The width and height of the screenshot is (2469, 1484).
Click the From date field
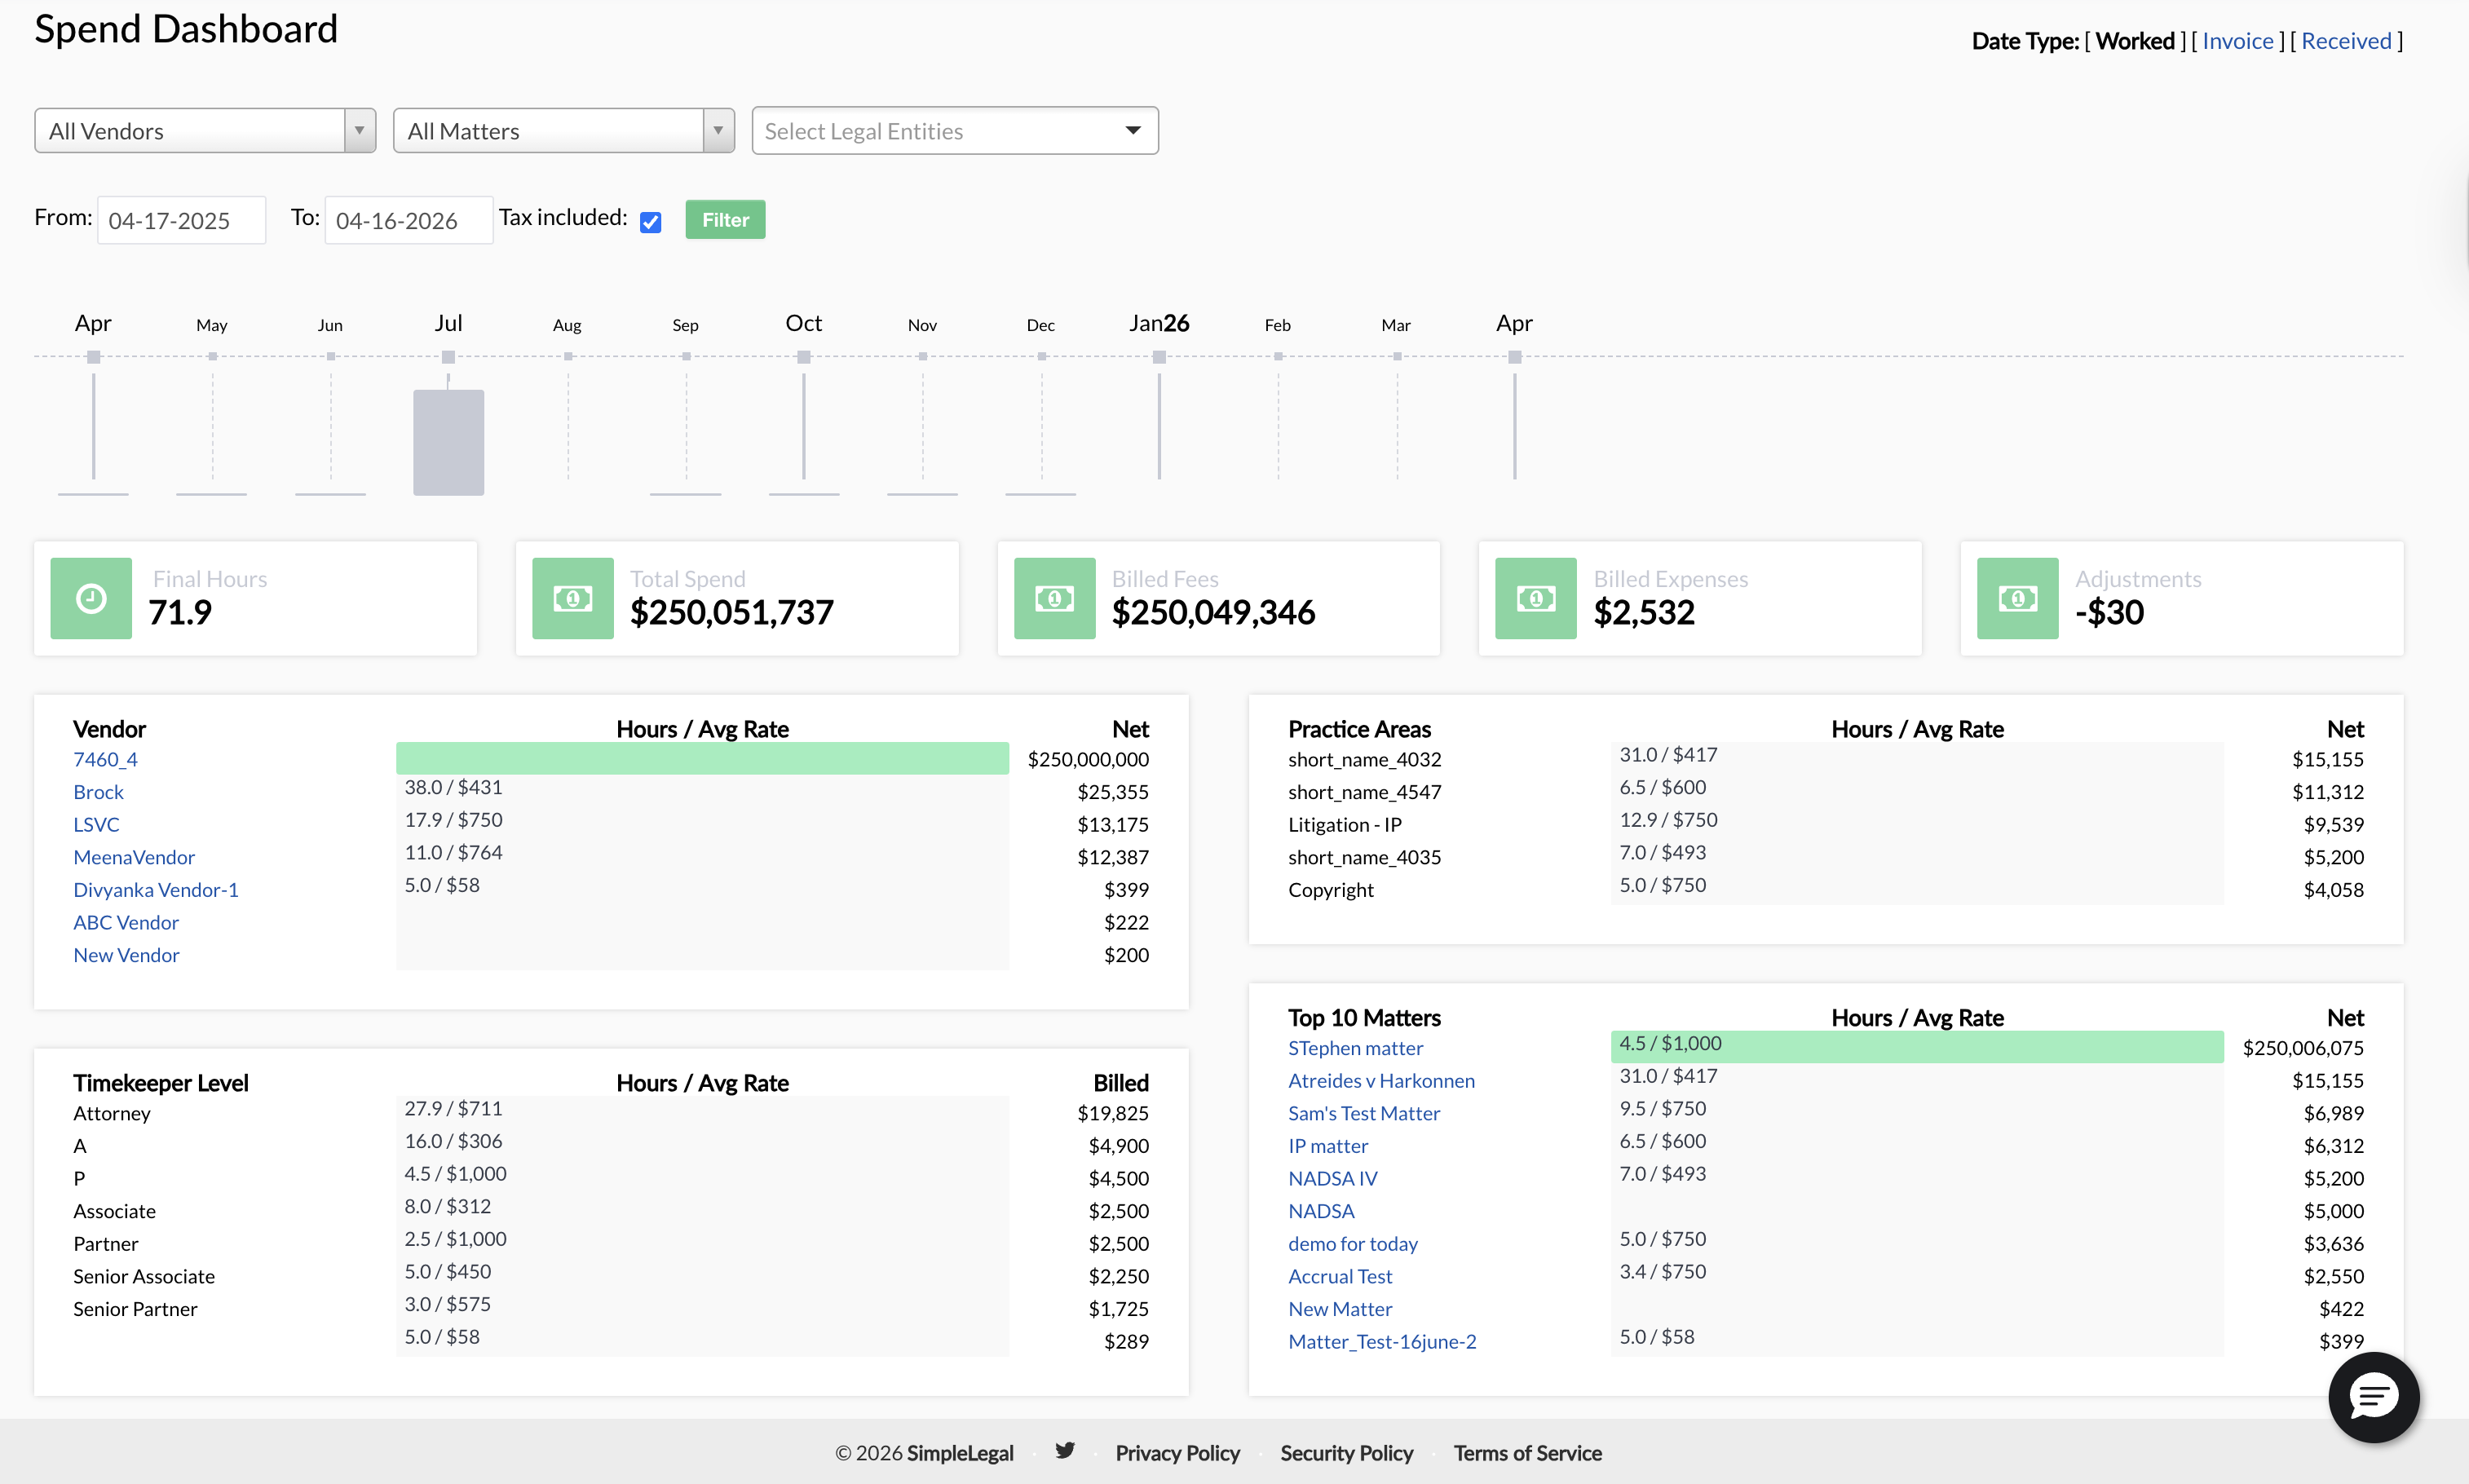pos(181,220)
